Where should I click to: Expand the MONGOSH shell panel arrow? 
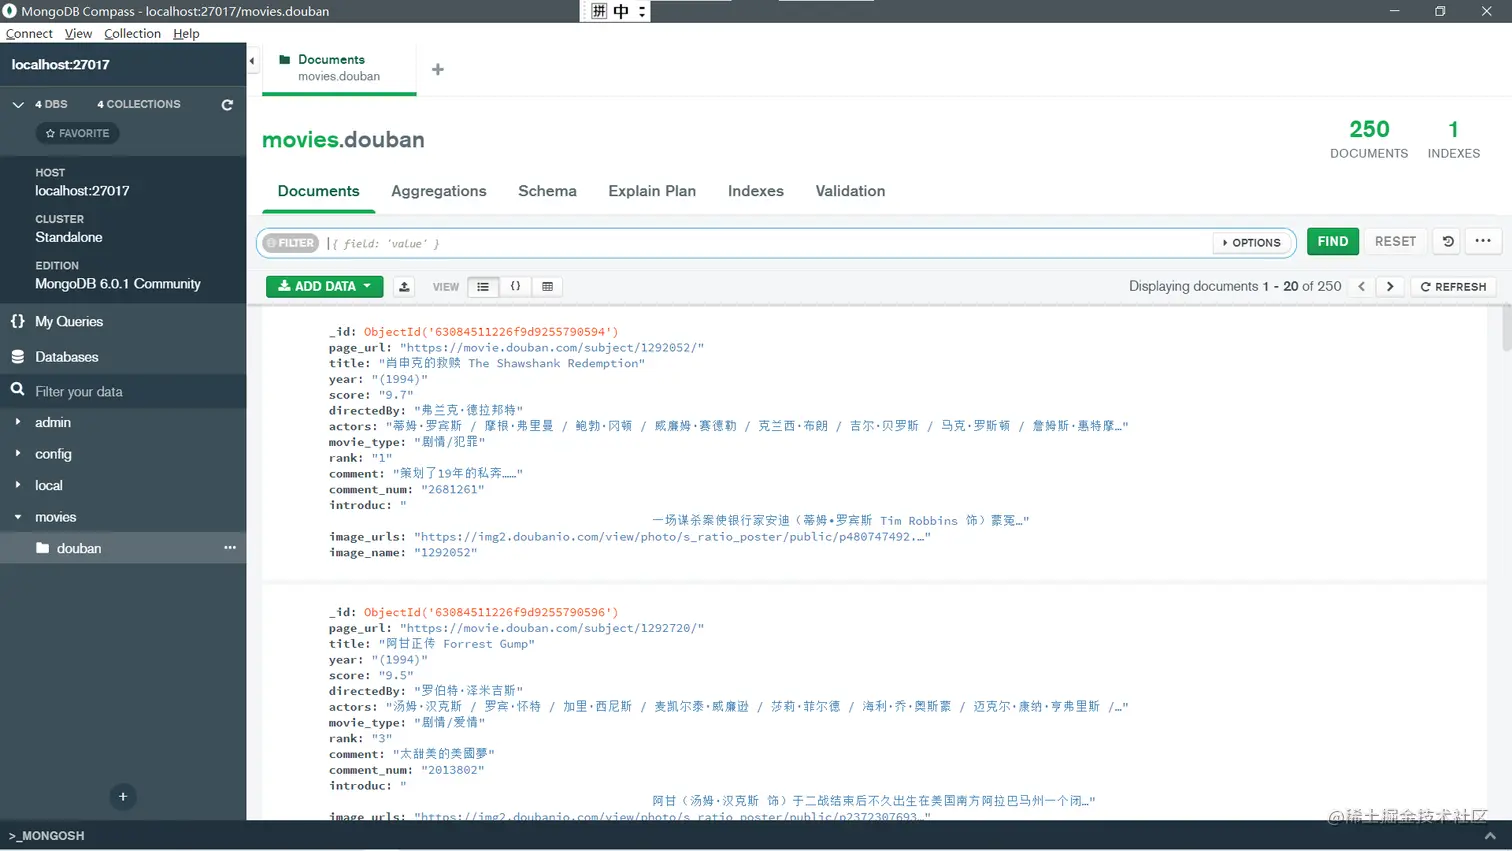tap(1490, 836)
